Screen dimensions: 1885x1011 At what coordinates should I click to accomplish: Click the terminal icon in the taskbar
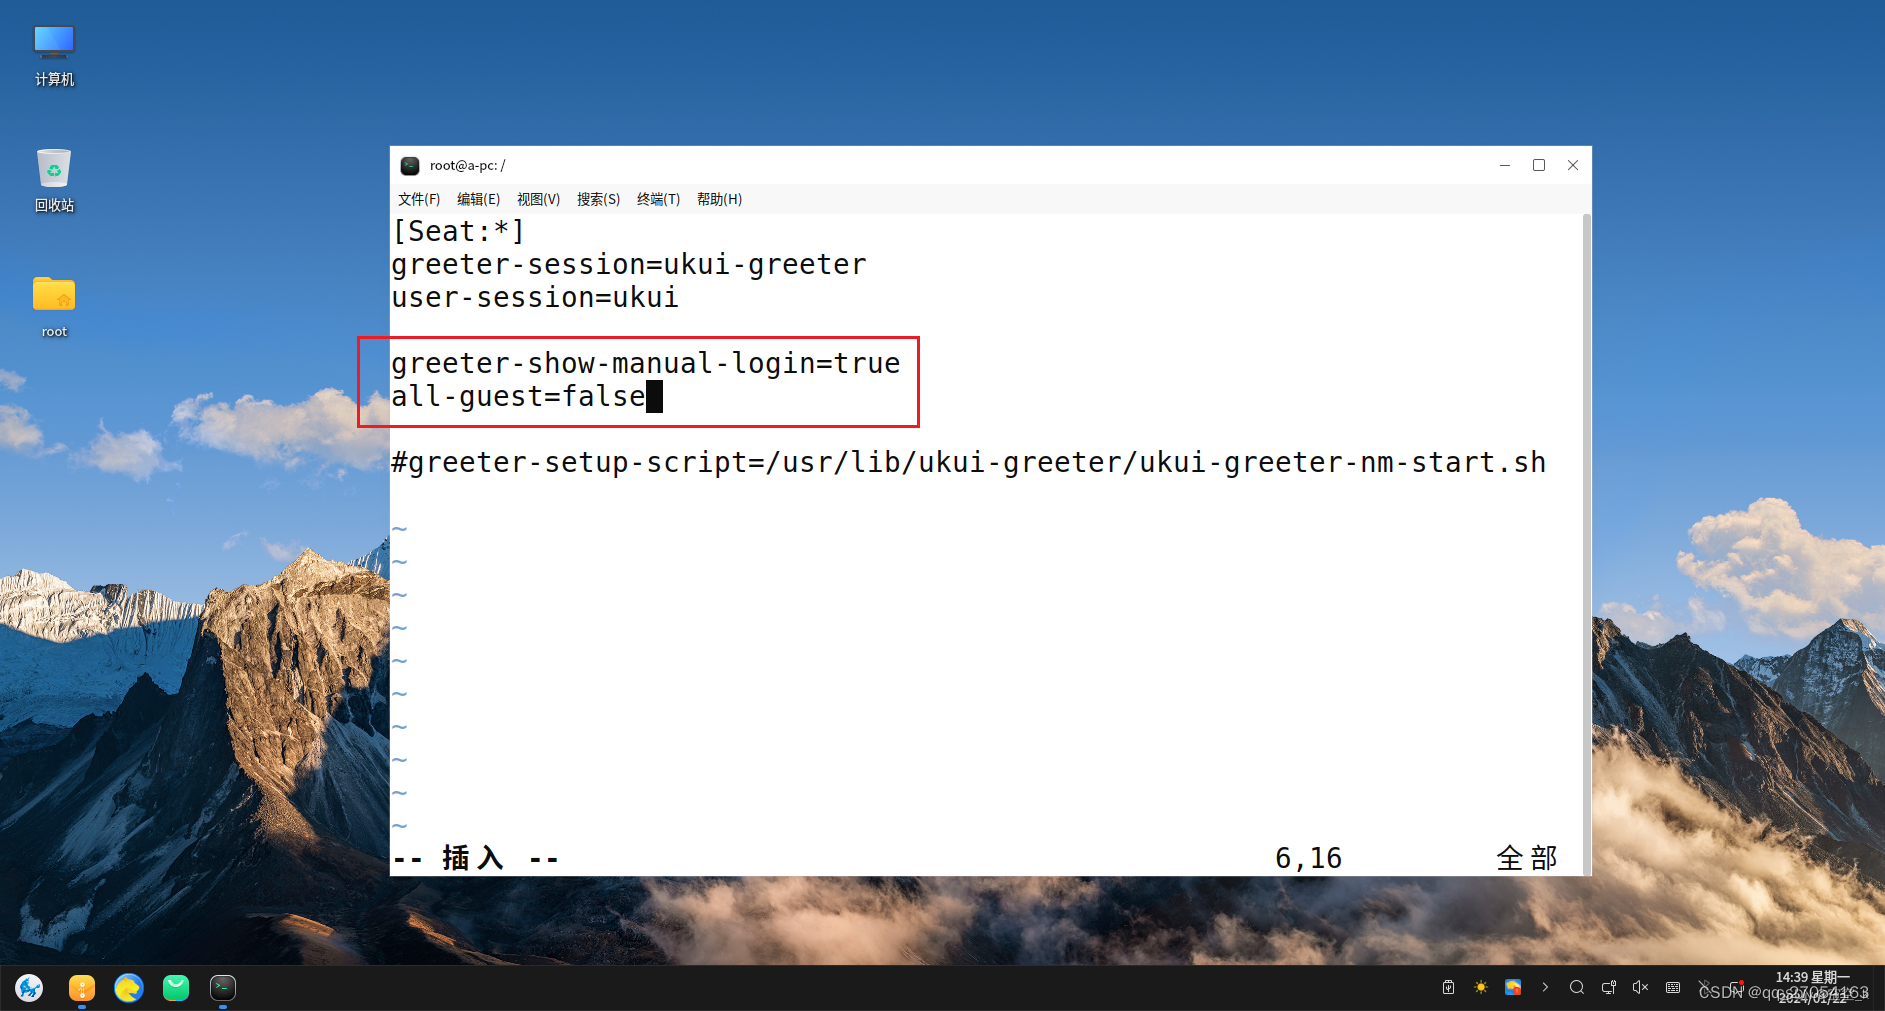[223, 988]
